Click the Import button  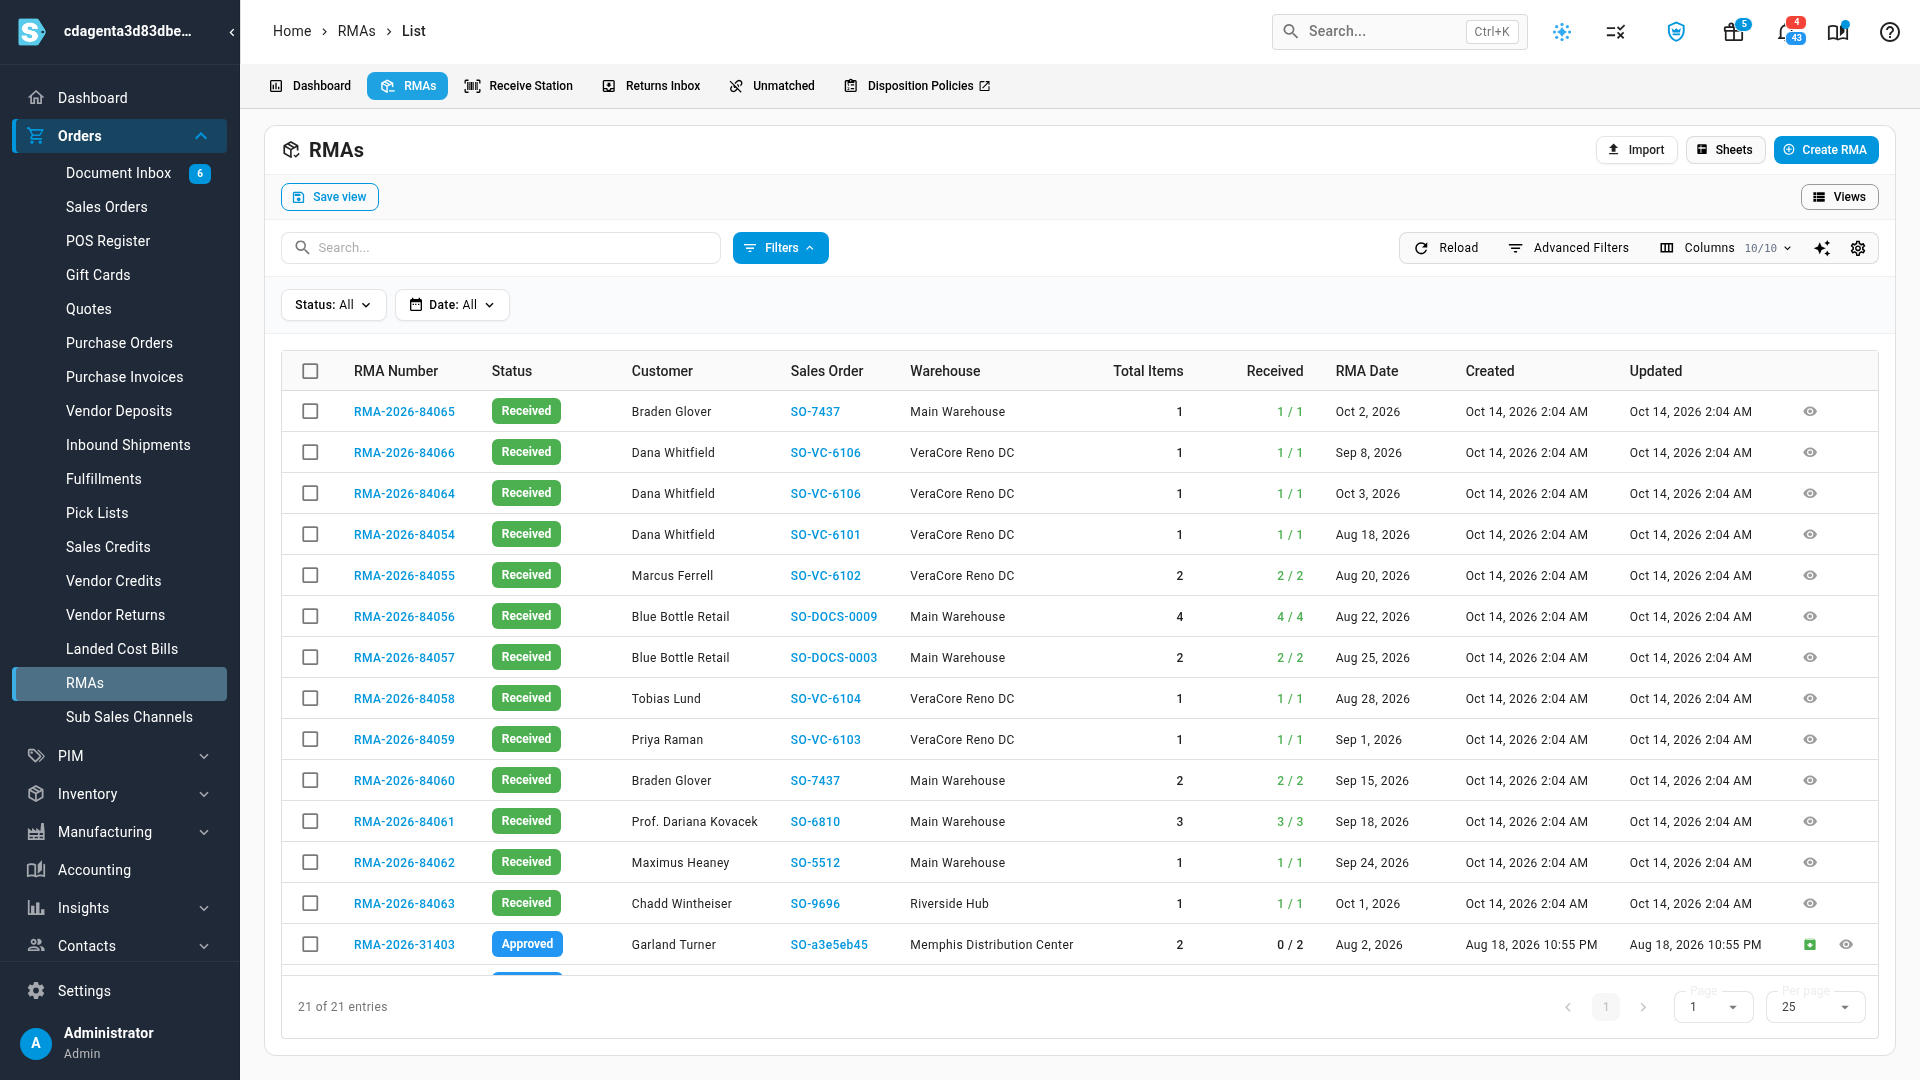click(1636, 150)
